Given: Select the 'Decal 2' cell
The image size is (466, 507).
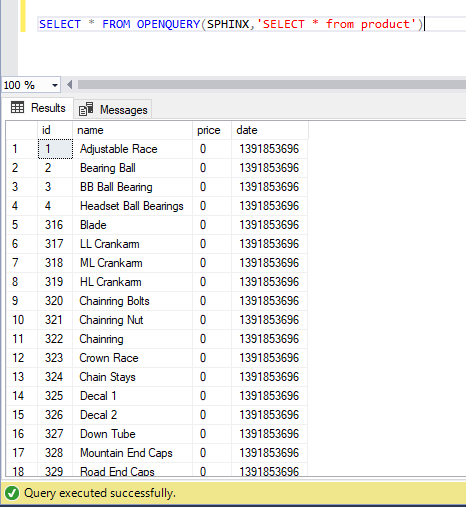Looking at the screenshot, I should click(132, 415).
